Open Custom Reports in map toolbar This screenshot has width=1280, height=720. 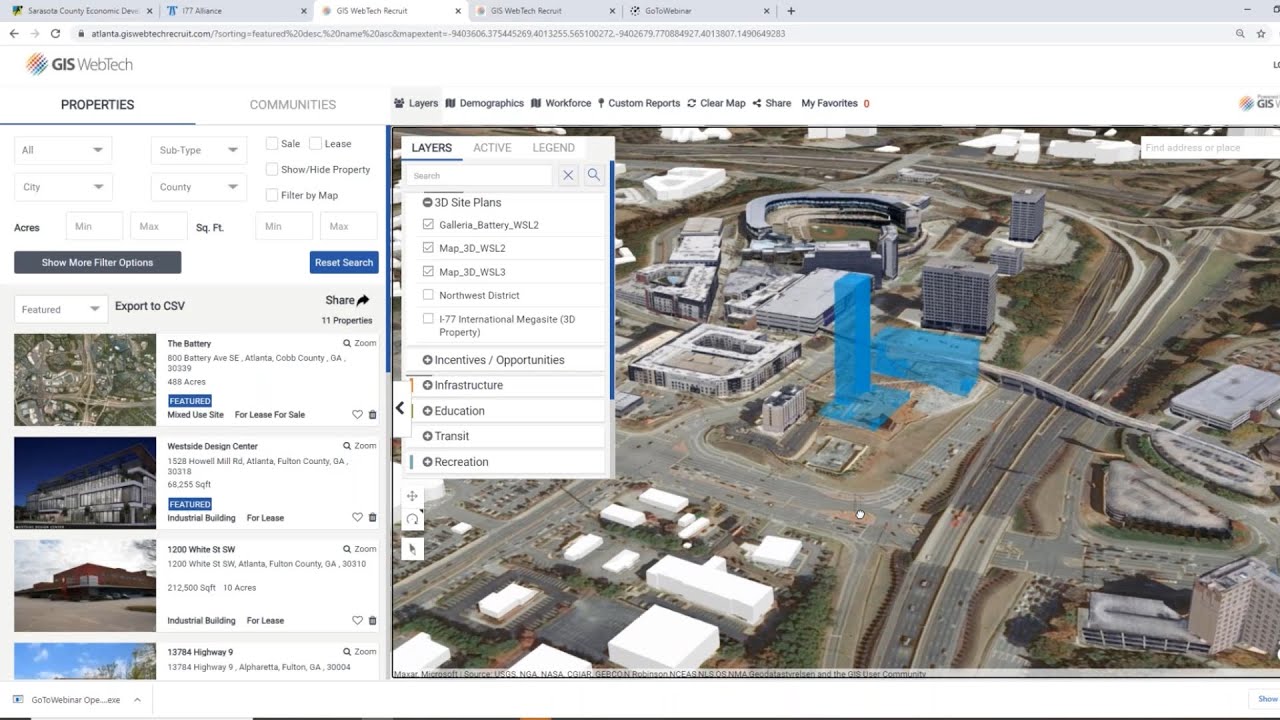coord(639,103)
